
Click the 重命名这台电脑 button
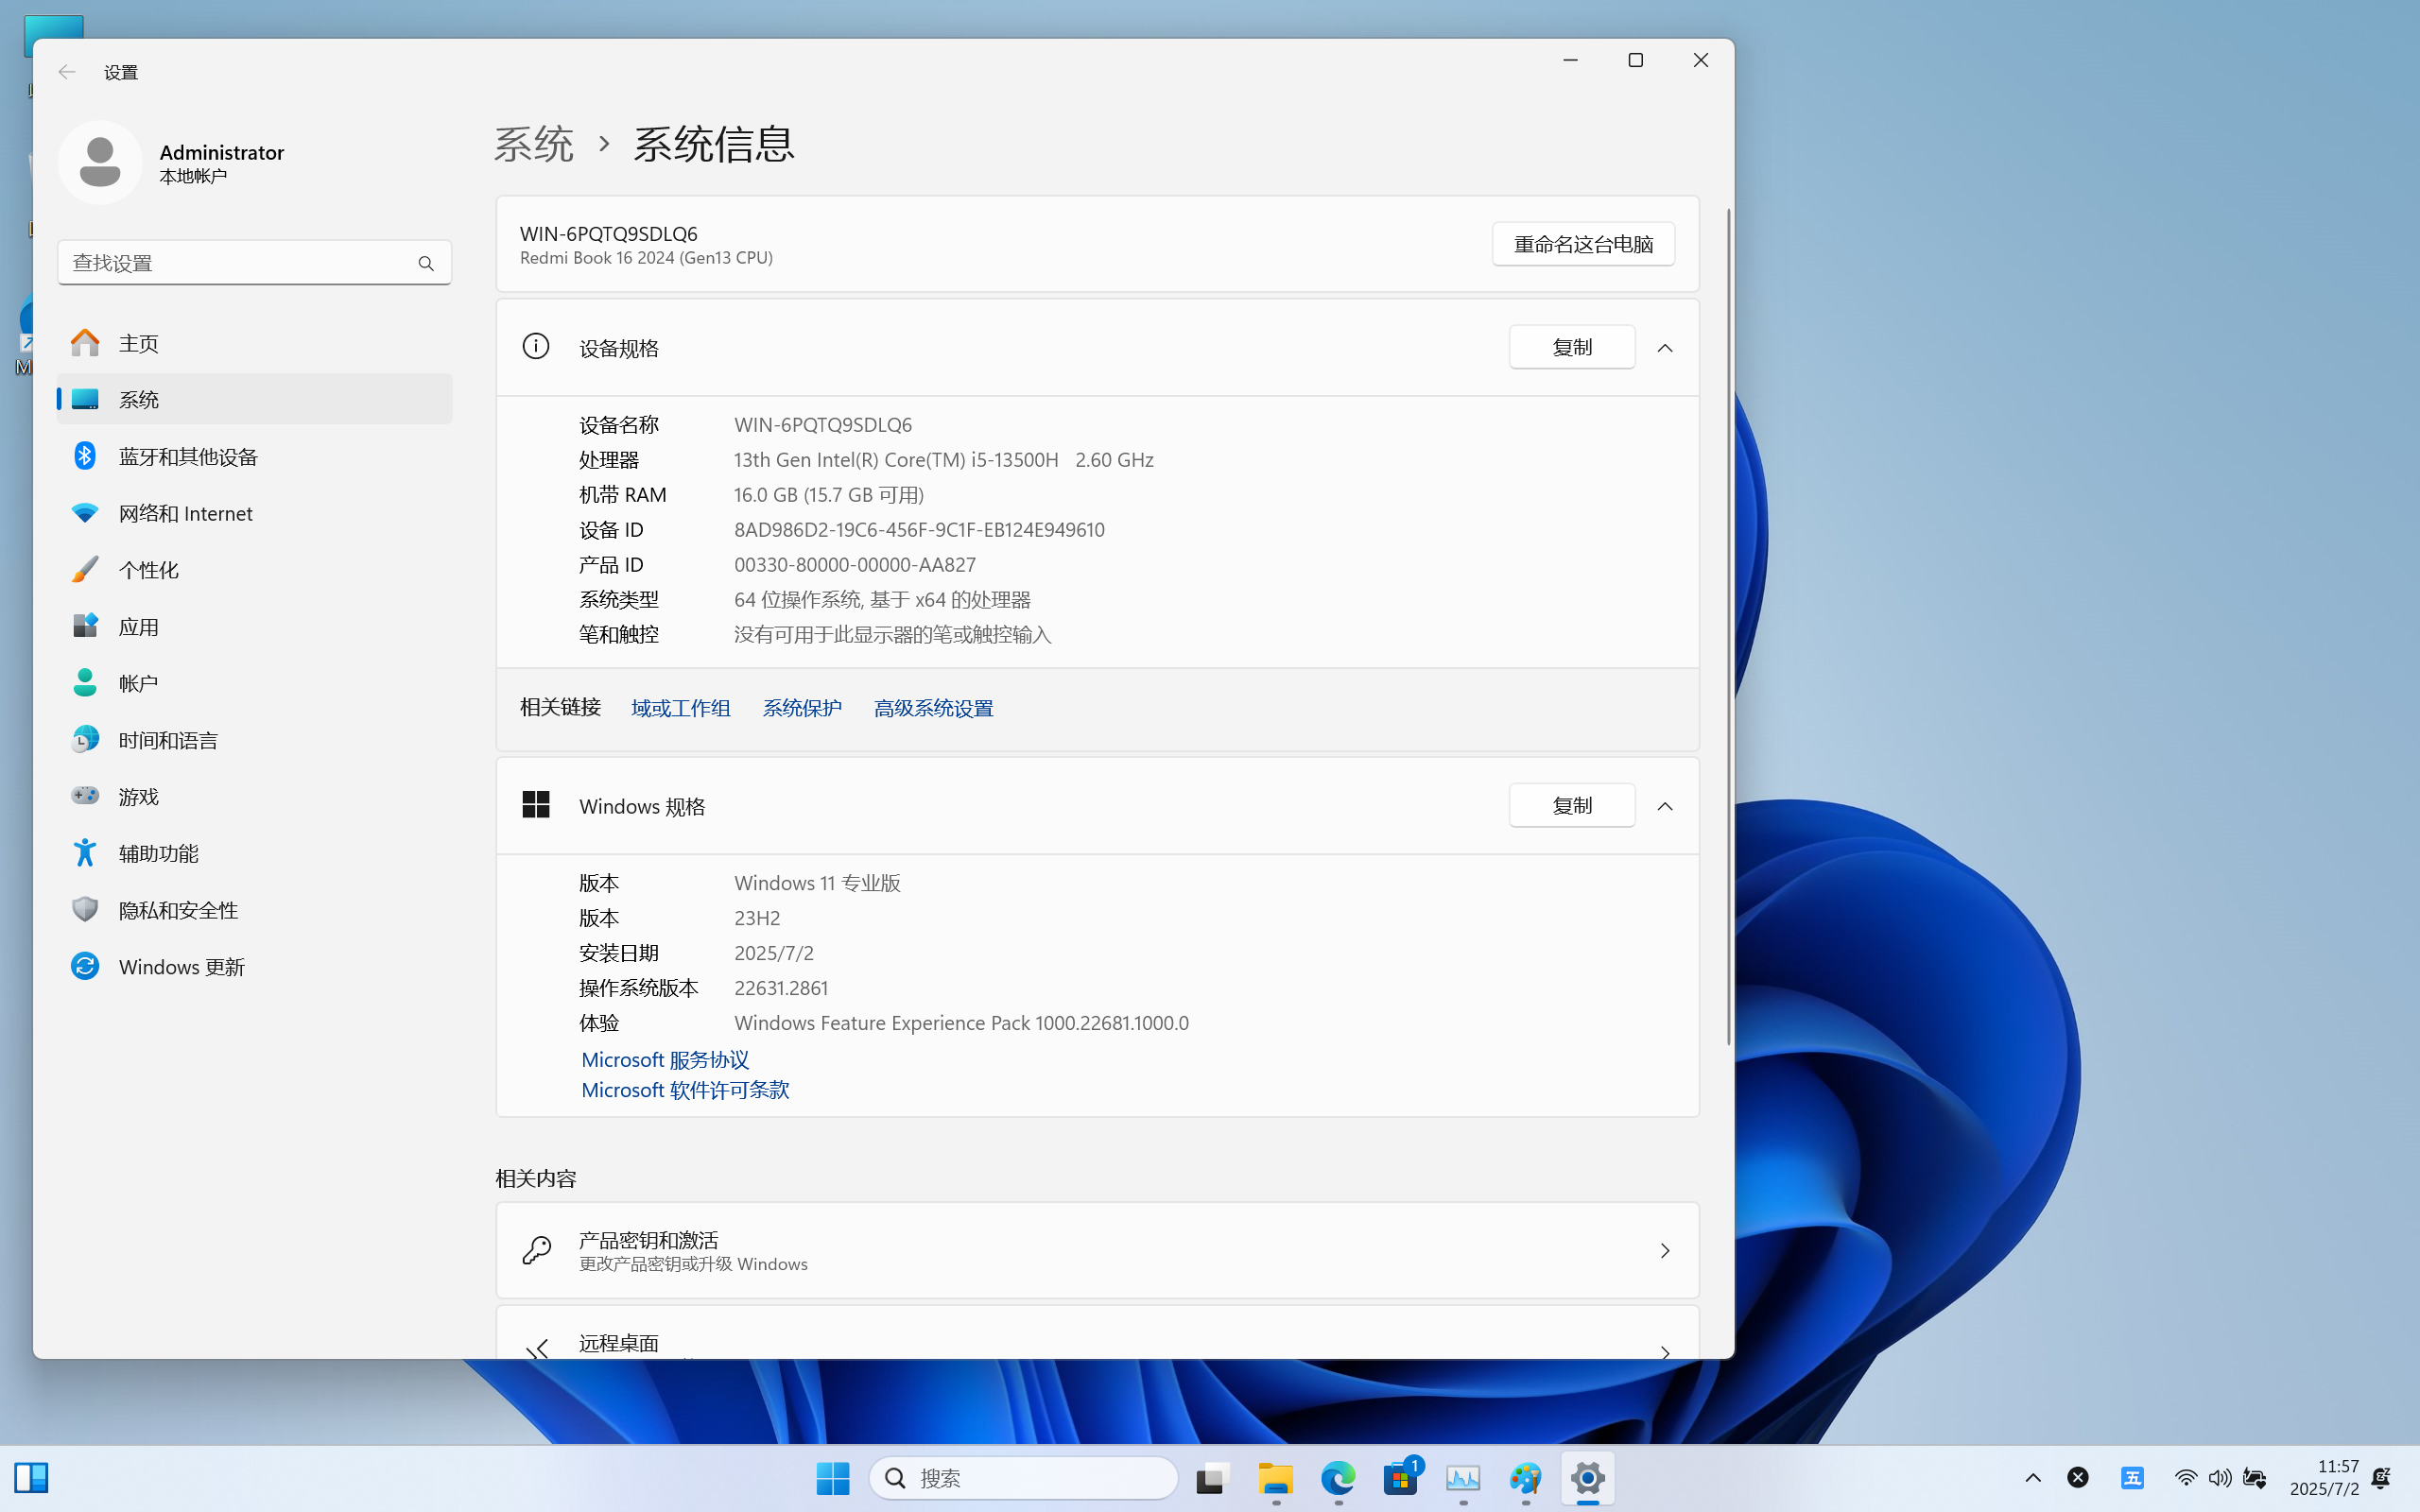(1583, 244)
